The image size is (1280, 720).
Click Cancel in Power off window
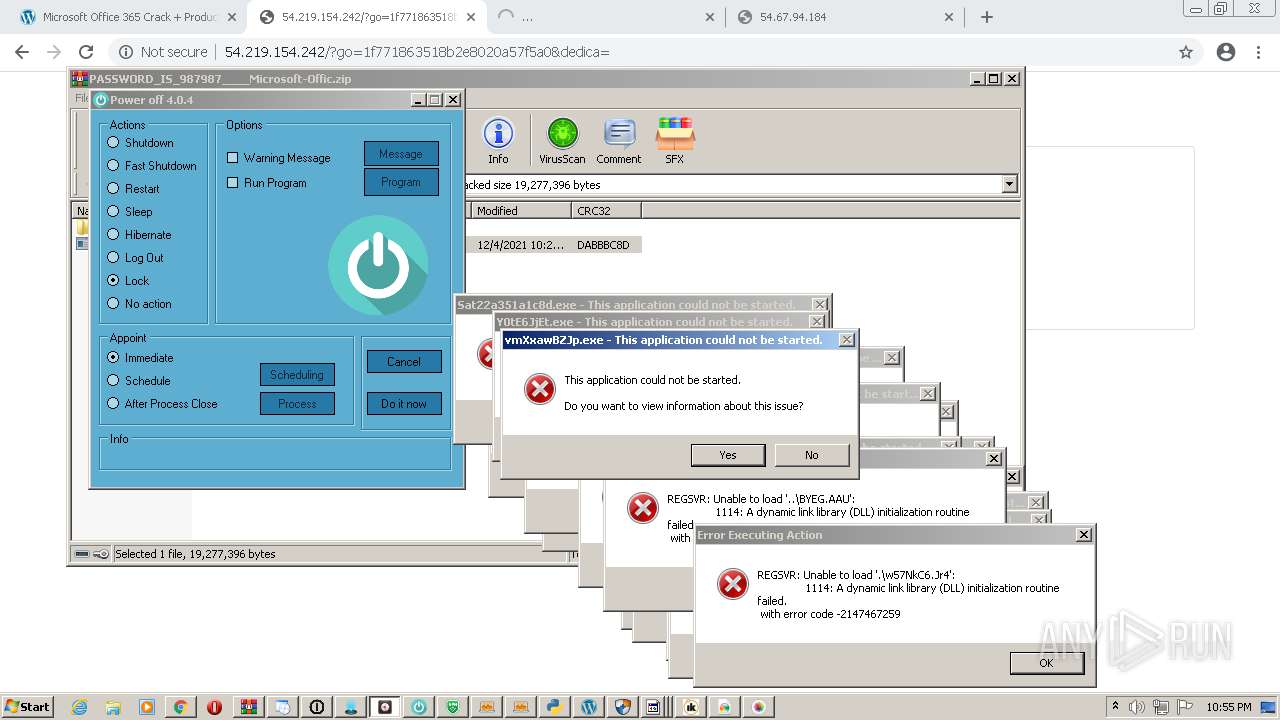pos(404,362)
